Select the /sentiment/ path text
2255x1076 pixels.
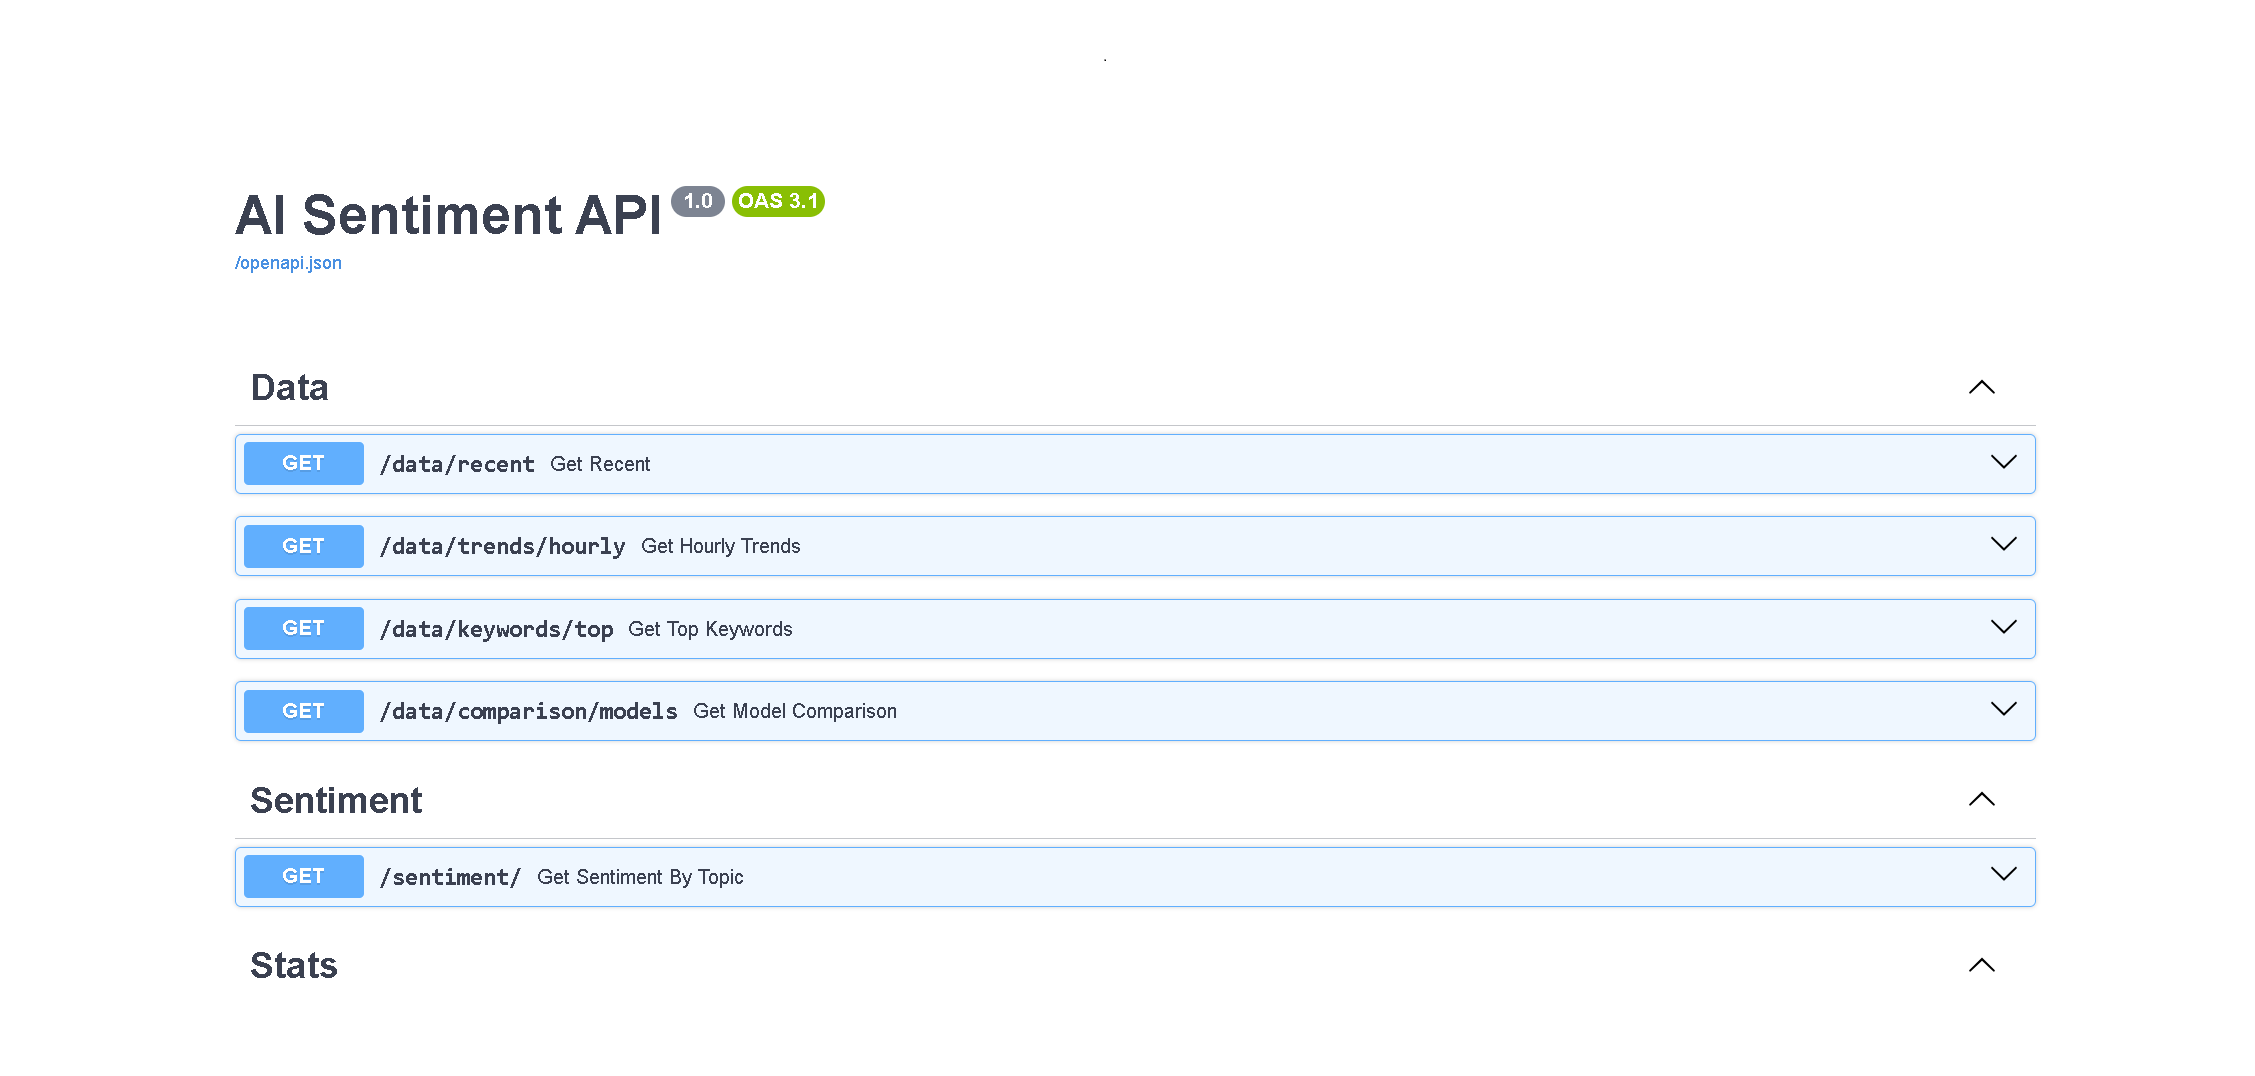(450, 877)
